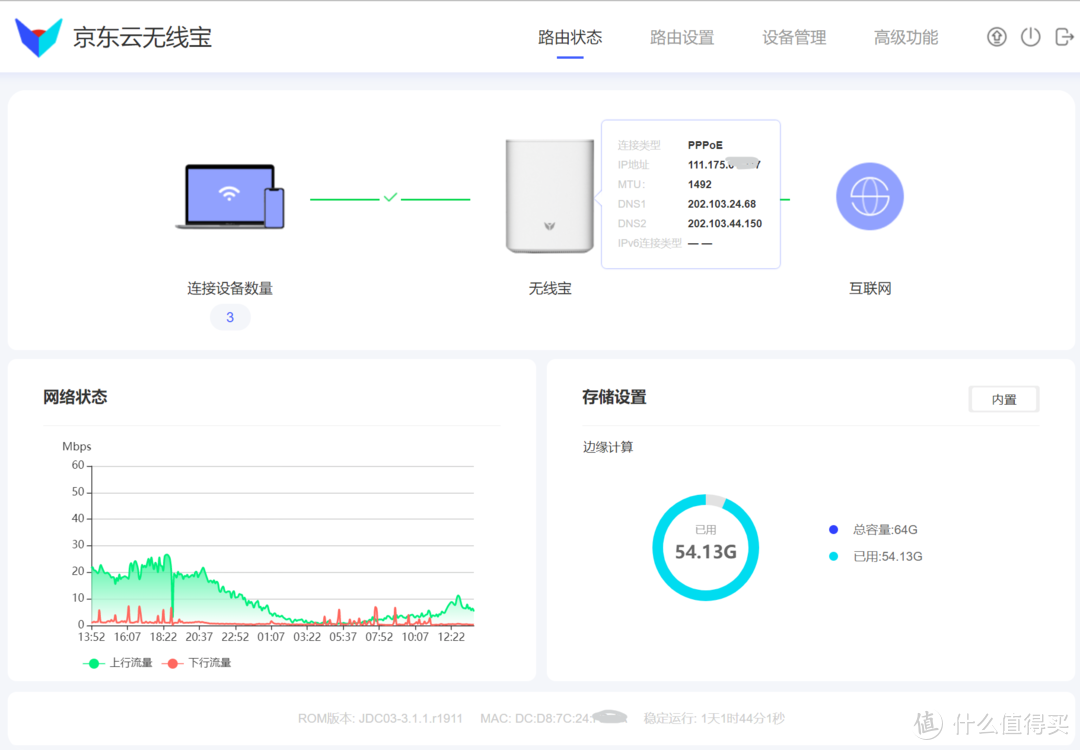Click the firmware upgrade icon in the header
Image resolution: width=1080 pixels, height=750 pixels.
996,36
